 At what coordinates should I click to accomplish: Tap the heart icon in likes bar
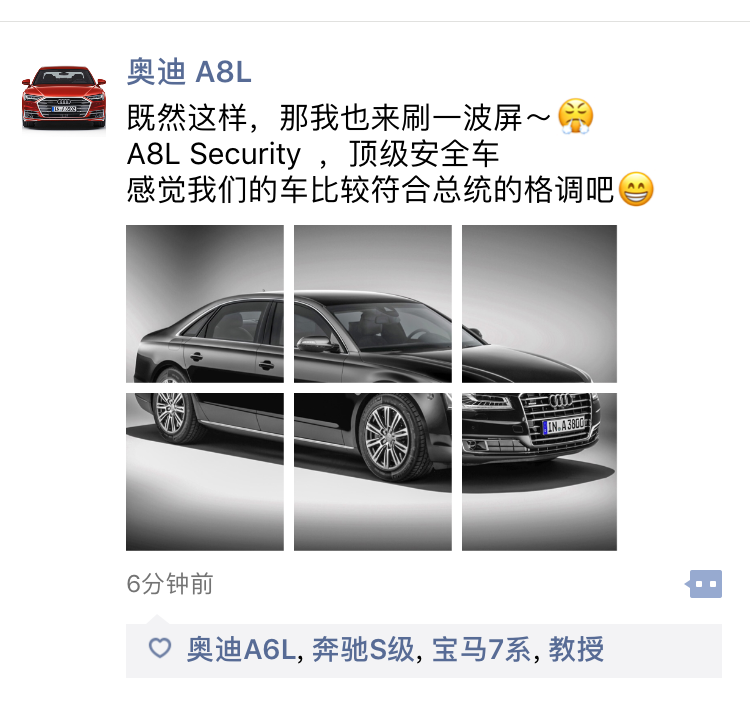160,648
